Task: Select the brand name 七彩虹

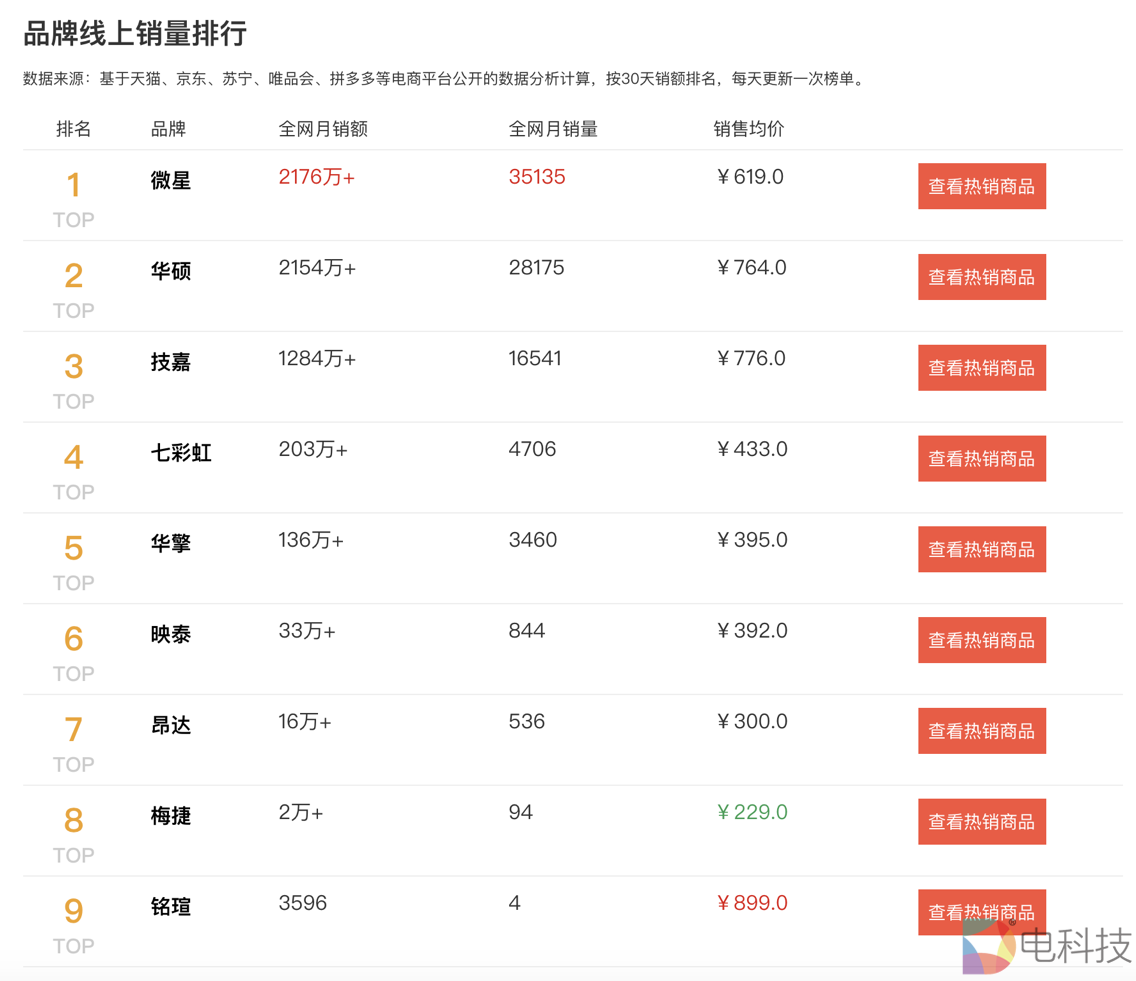Action: pos(178,454)
